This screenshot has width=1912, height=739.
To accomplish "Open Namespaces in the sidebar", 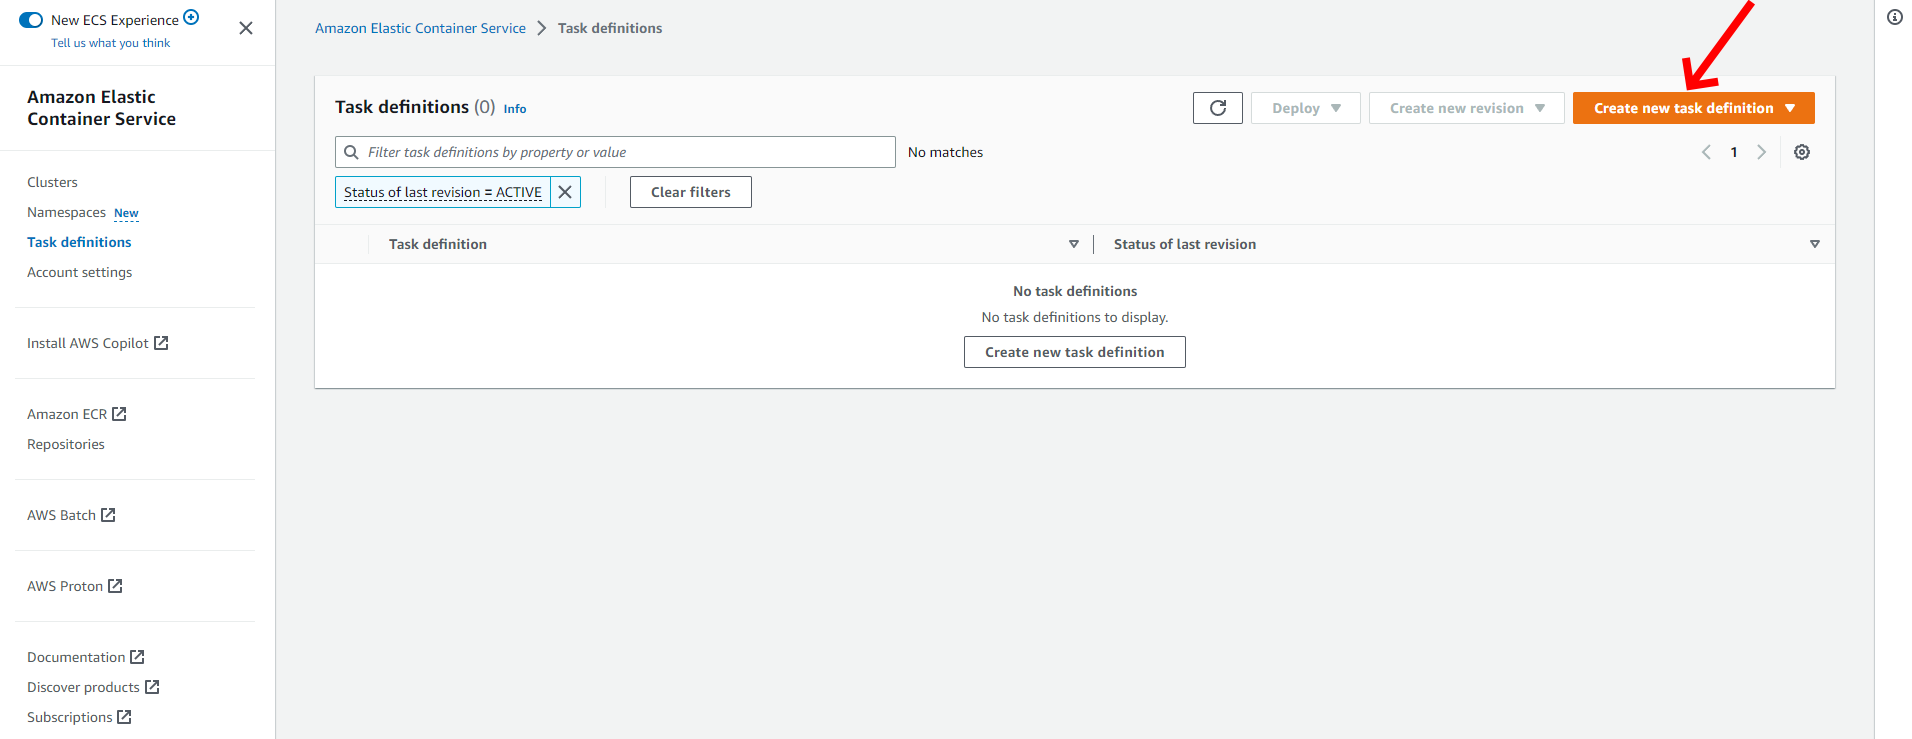I will click(x=66, y=212).
